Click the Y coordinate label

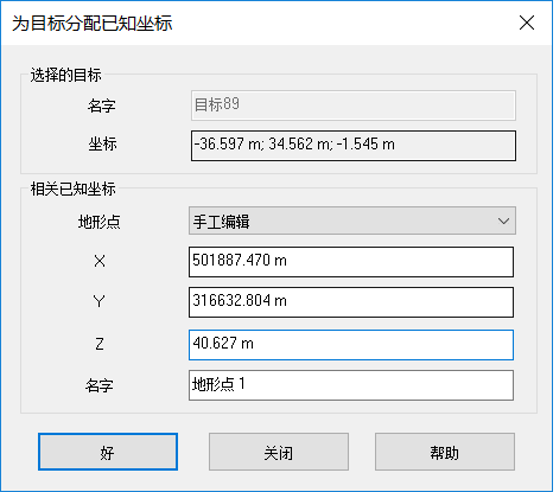(x=99, y=302)
